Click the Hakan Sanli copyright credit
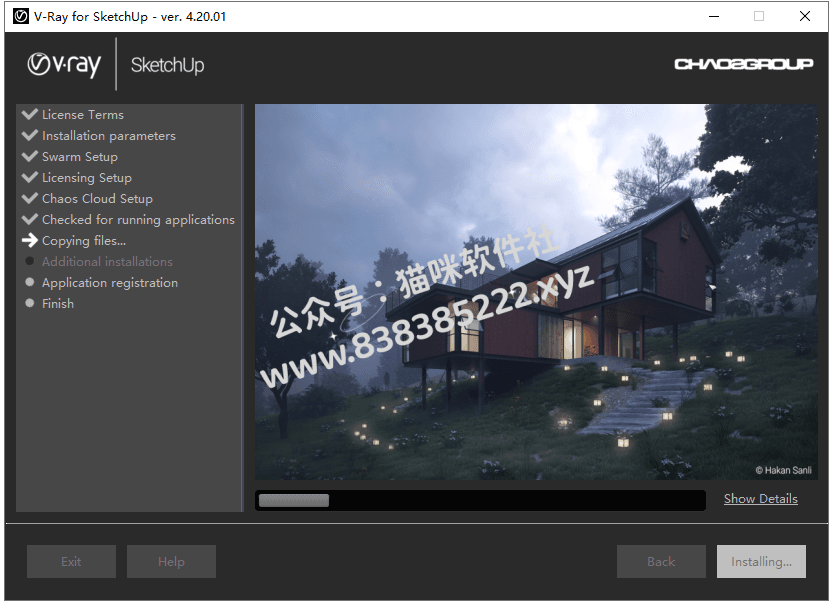The image size is (833, 606). (783, 470)
